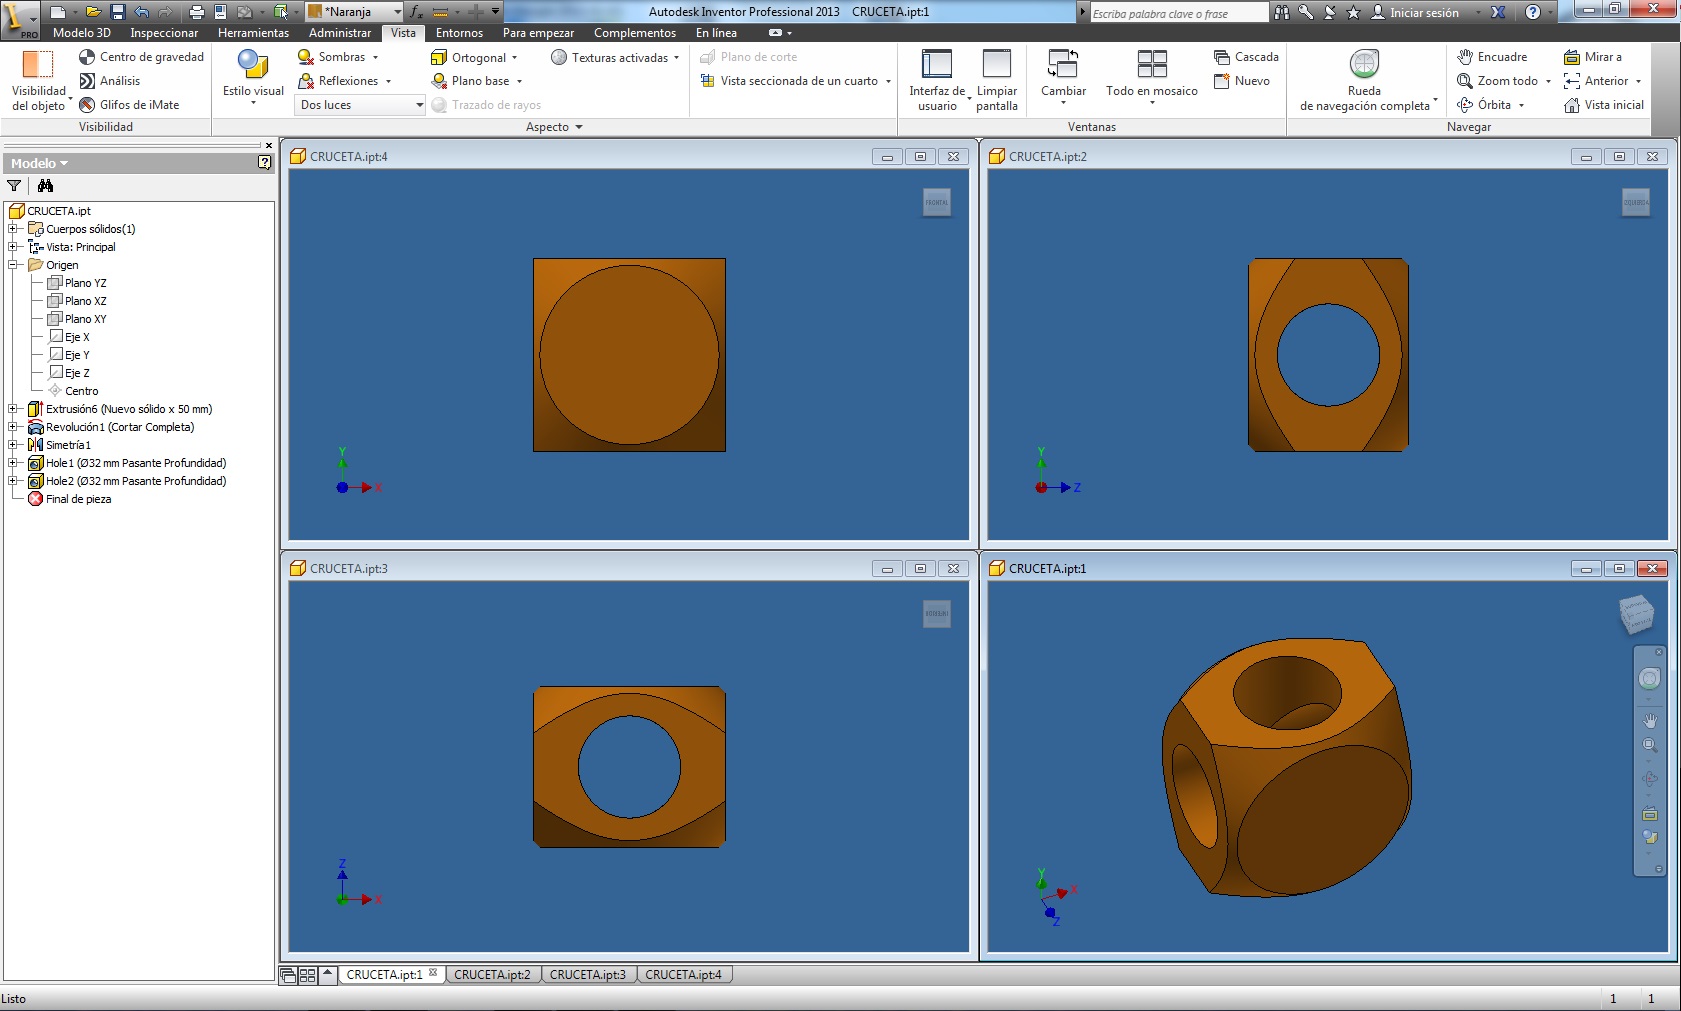Open the Sombras dropdown arrow
This screenshot has height=1011, width=1681.
tap(376, 58)
